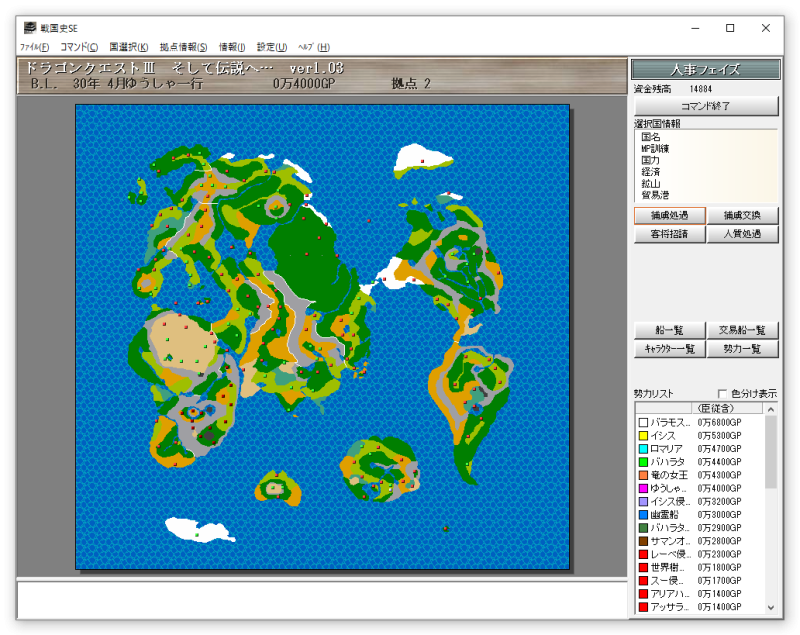Viewport: 800px width, 635px height.
Task: Click the コマンド終了 button
Action: tap(706, 106)
